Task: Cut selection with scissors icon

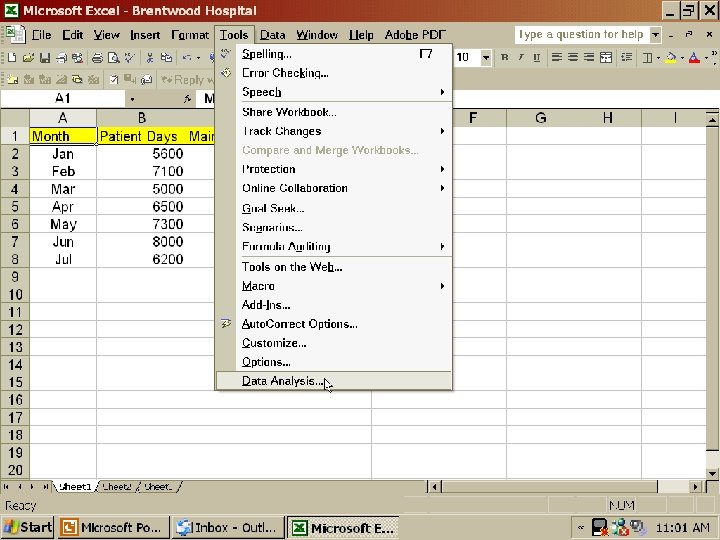Action: pyautogui.click(x=149, y=57)
